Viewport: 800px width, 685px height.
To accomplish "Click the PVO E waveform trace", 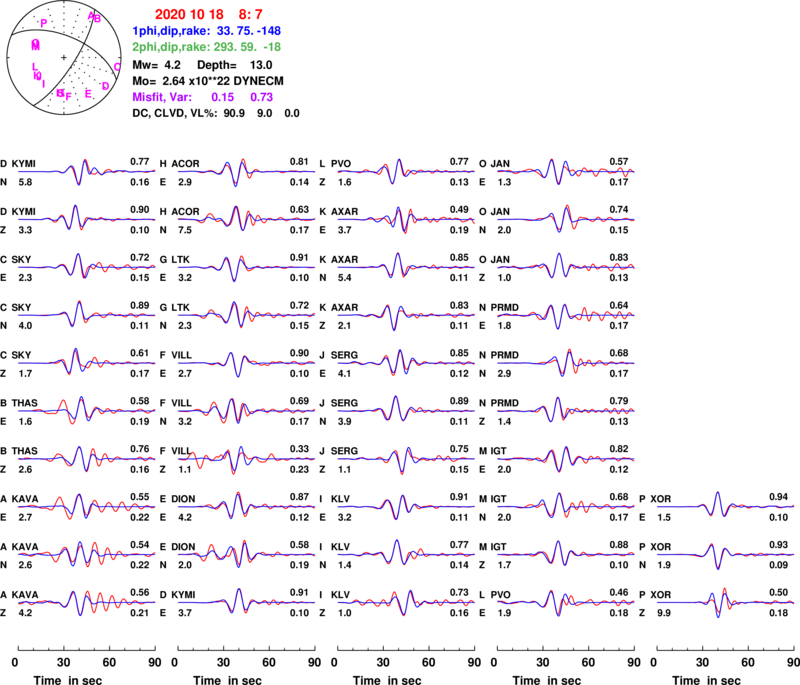I will point(566,602).
